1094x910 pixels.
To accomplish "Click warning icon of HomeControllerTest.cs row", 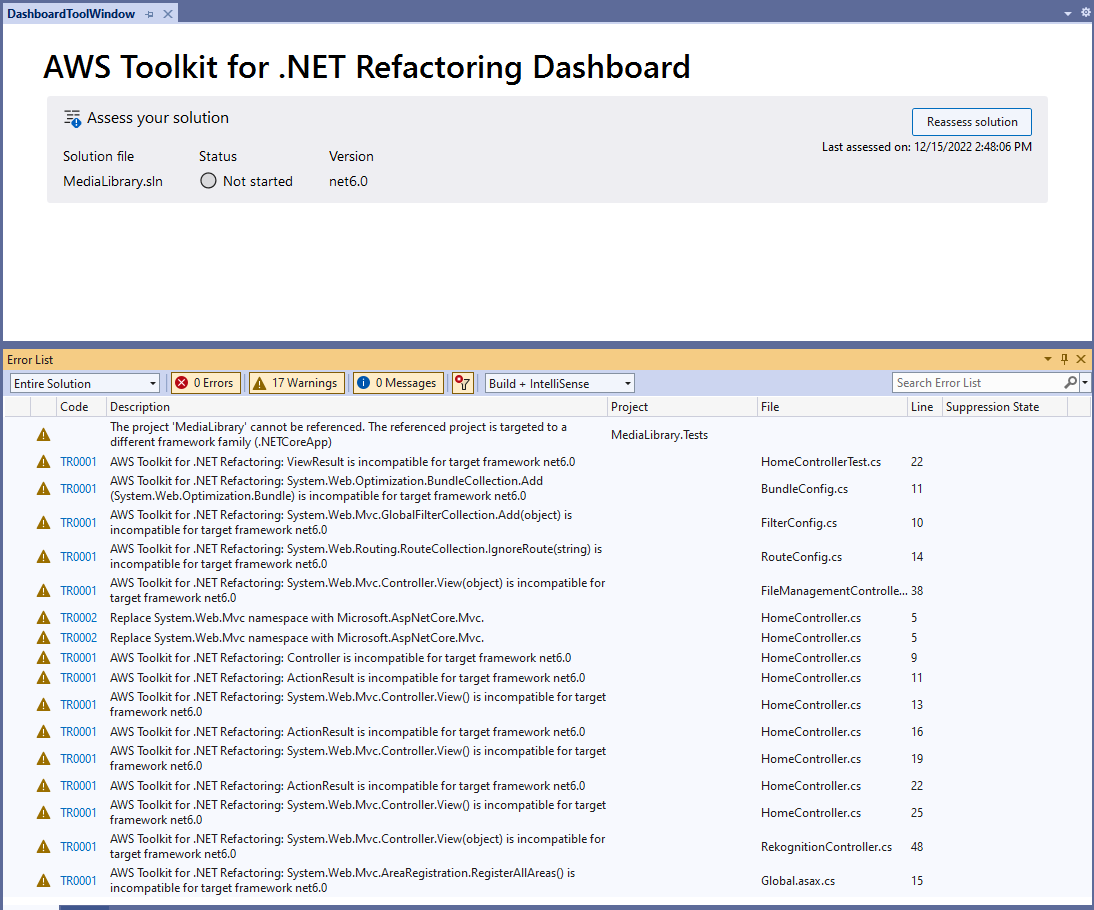I will tap(43, 462).
